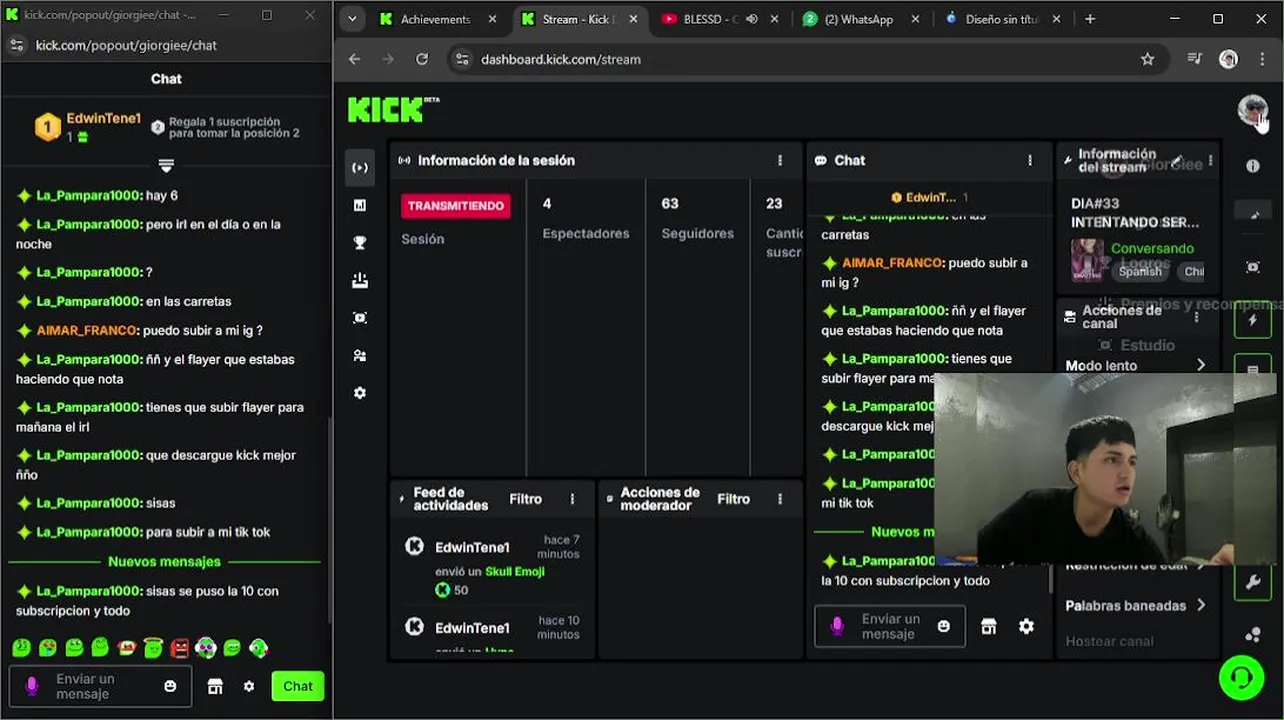
Task: Open the profile avatar at top right
Action: pos(1252,109)
